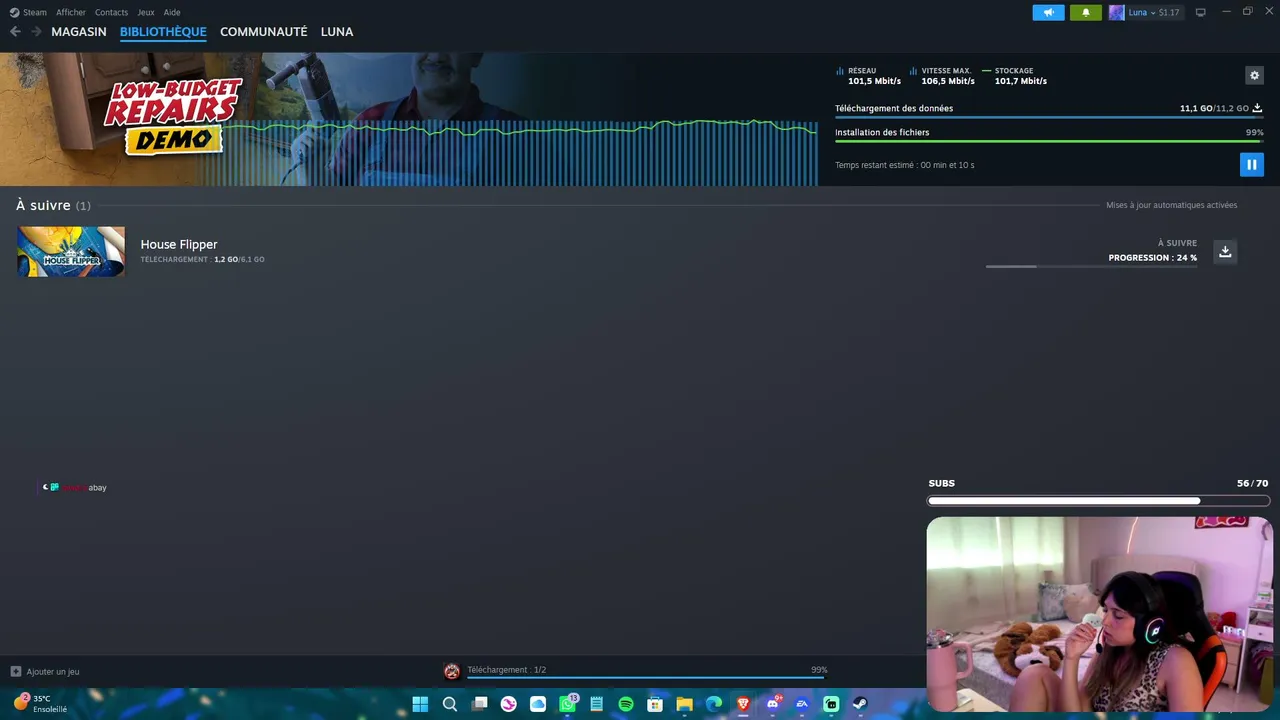Open downloads status 'Téléchargement : 1/2'
Image resolution: width=1280 pixels, height=720 pixels.
pyautogui.click(x=506, y=670)
